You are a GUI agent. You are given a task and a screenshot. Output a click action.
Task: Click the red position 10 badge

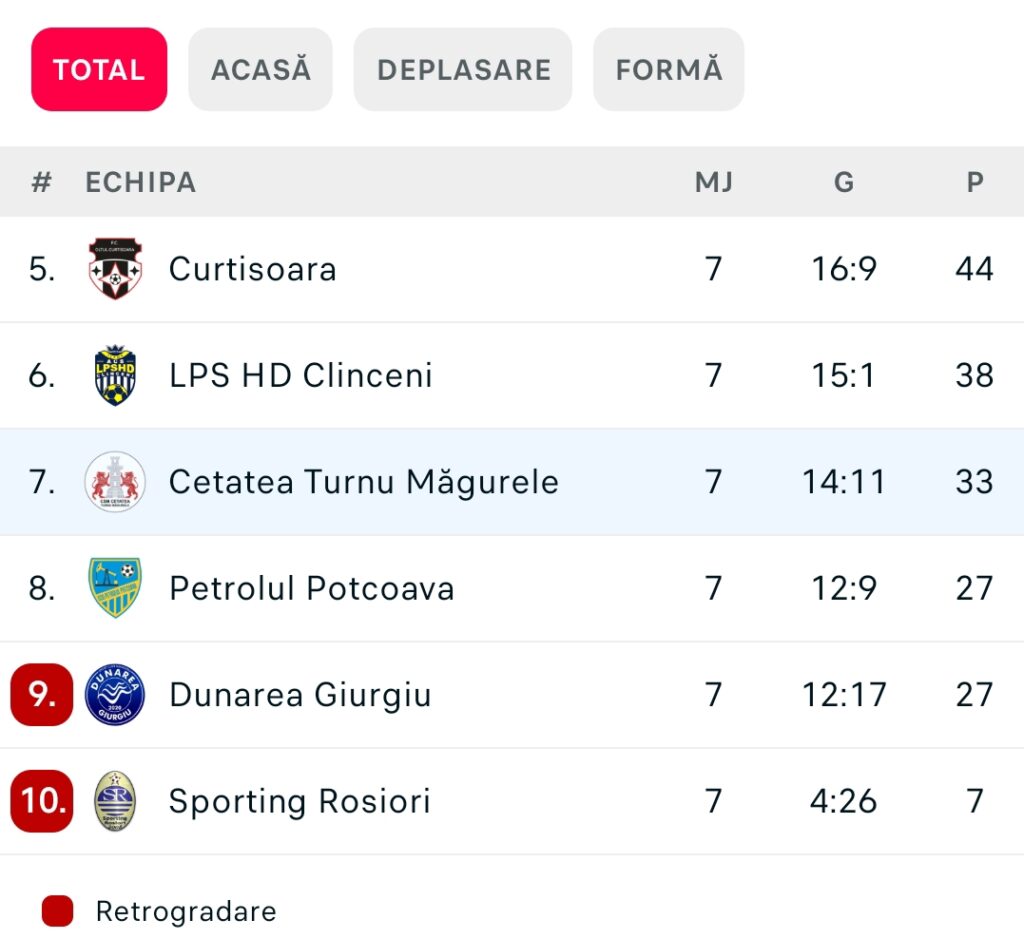[x=42, y=801]
